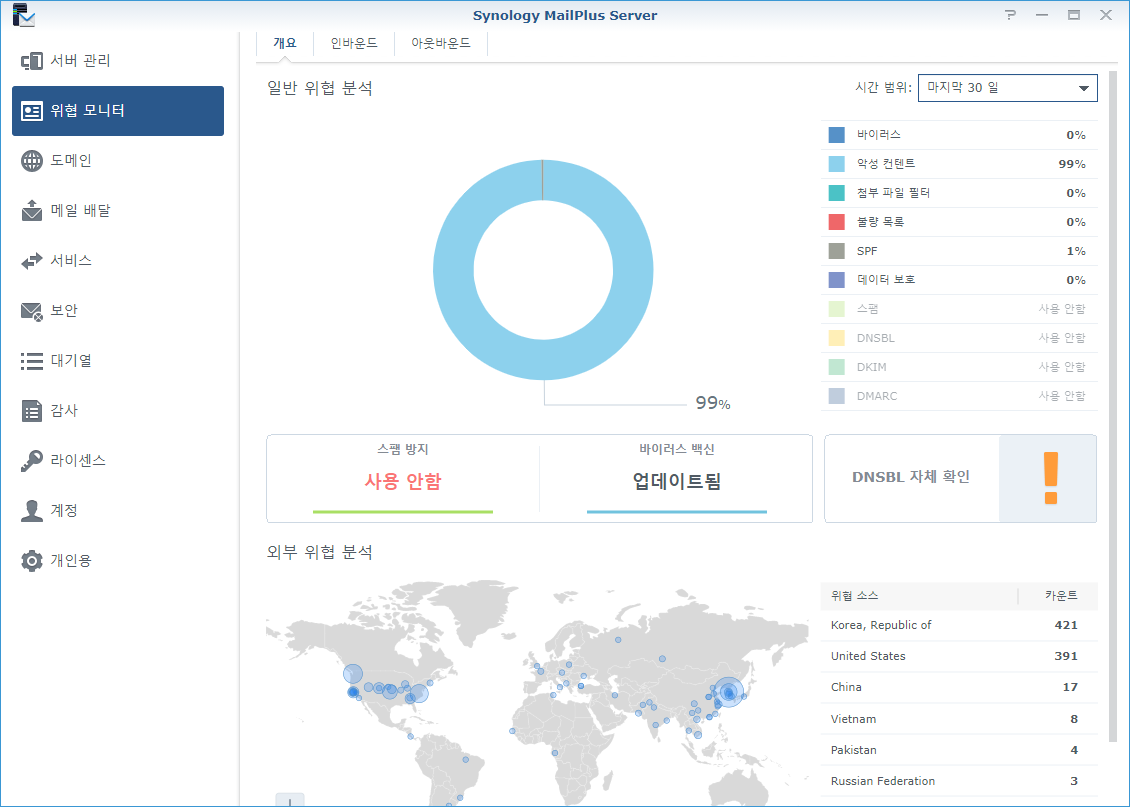Click the 개인용 gear icon

click(x=32, y=561)
